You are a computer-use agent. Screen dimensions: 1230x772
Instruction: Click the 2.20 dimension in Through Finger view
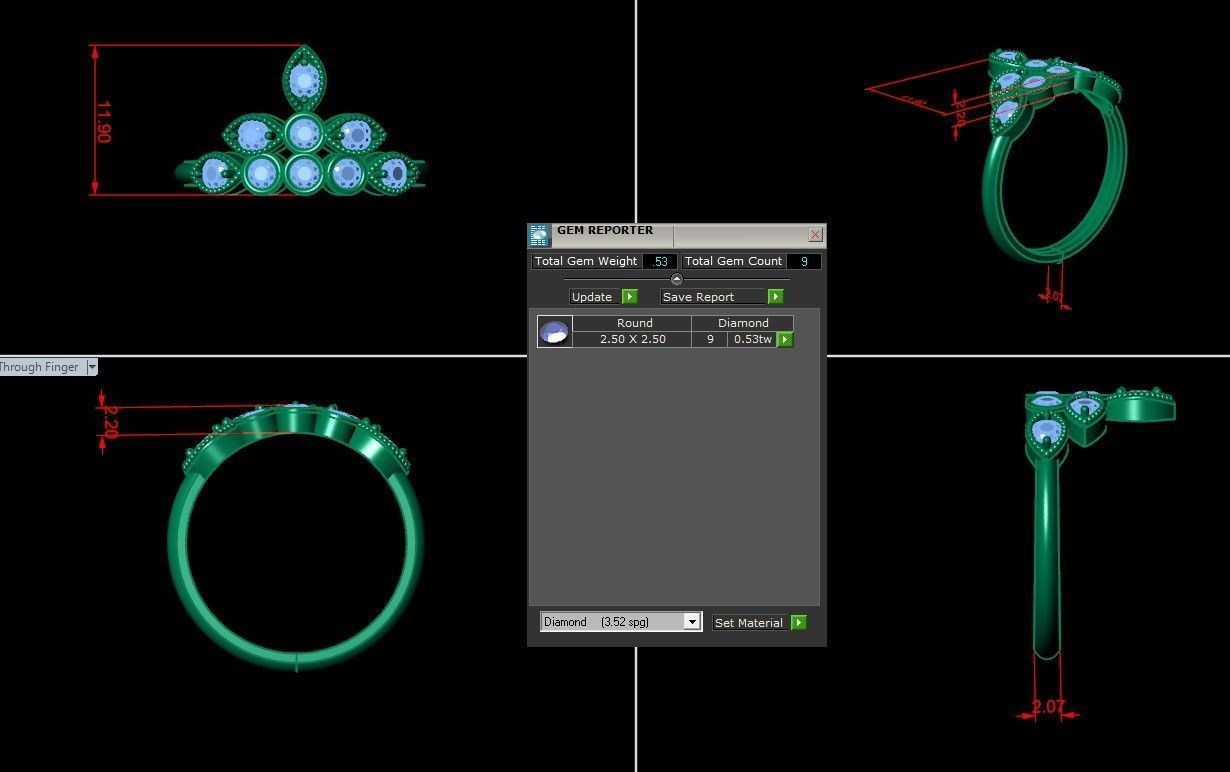[x=110, y=422]
